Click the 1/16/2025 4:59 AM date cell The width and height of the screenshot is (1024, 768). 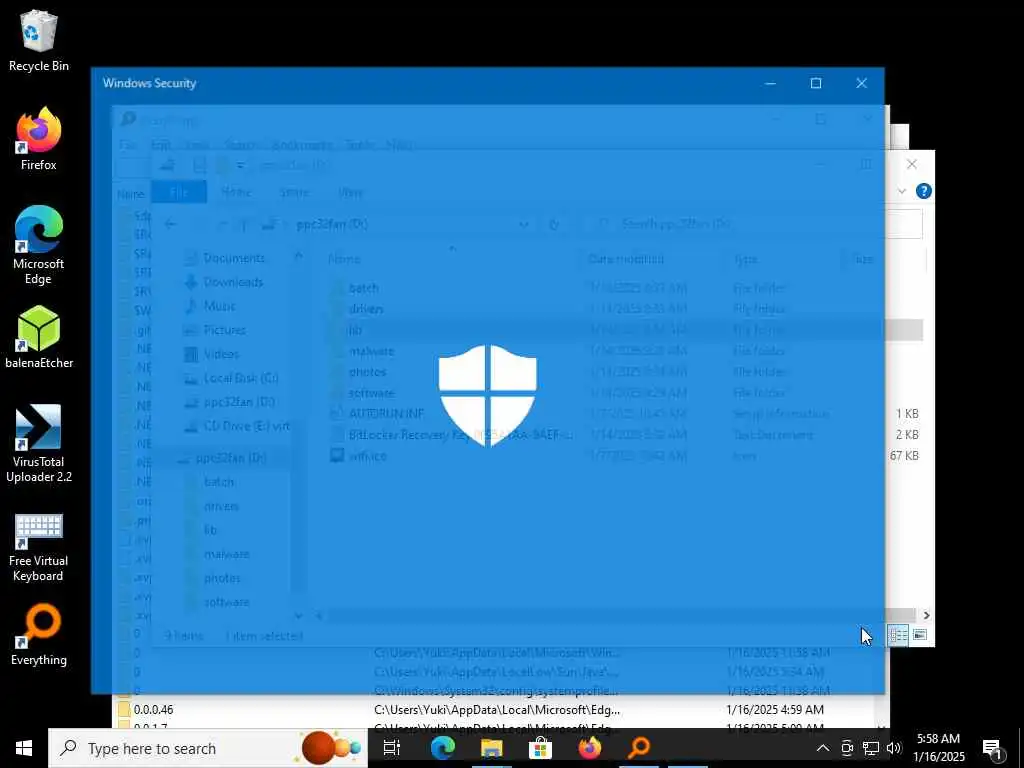click(x=775, y=709)
